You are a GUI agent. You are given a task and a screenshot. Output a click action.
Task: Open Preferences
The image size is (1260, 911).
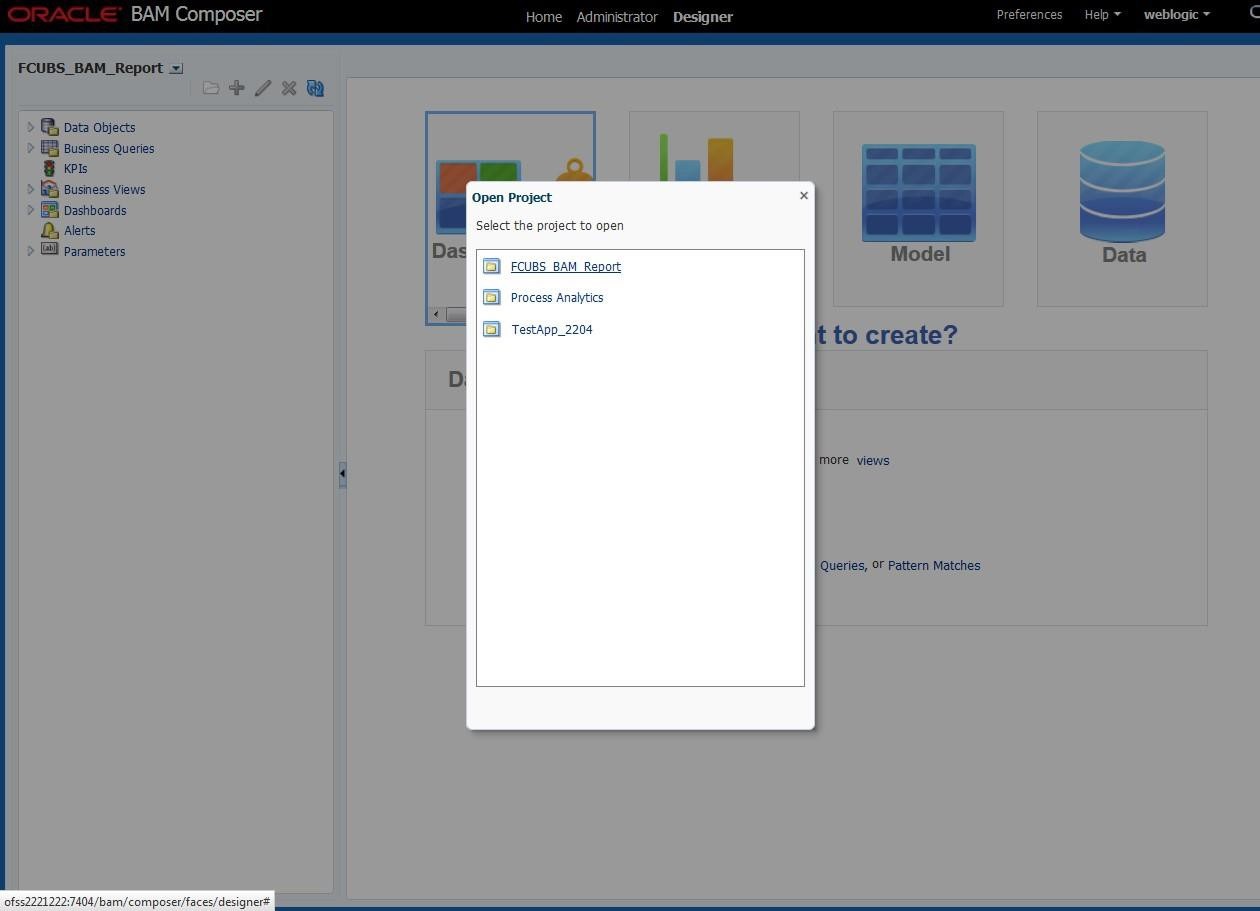[x=1029, y=15]
